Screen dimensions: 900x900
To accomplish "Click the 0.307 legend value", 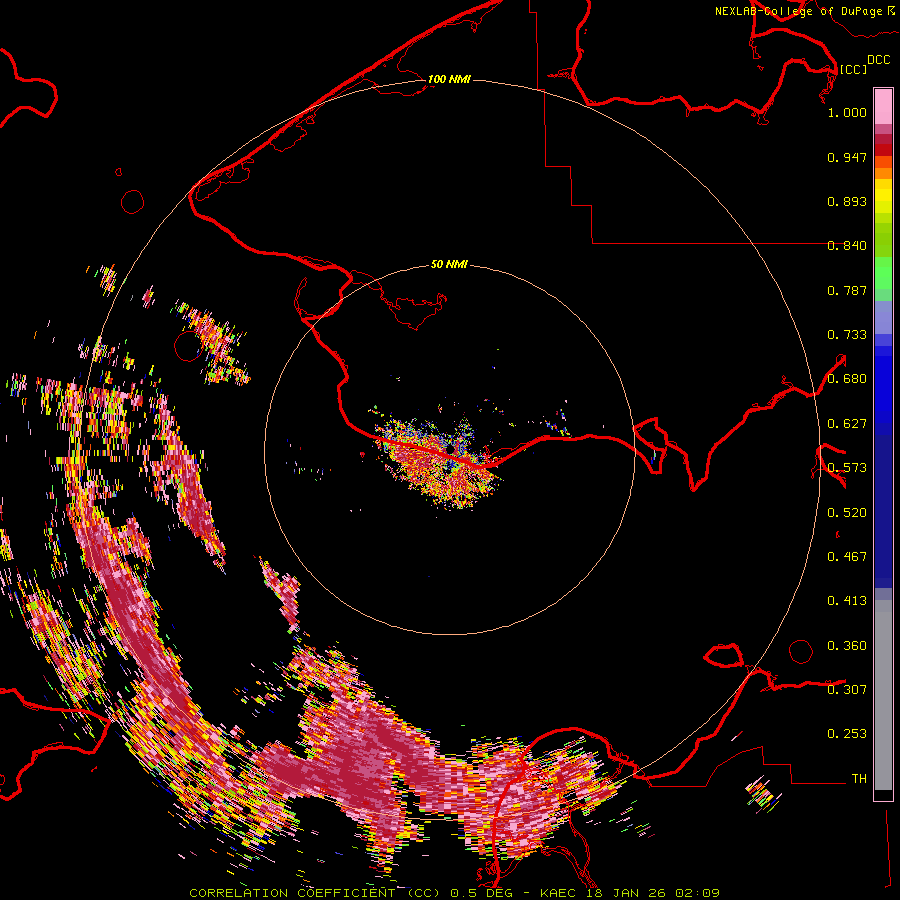I will (847, 690).
